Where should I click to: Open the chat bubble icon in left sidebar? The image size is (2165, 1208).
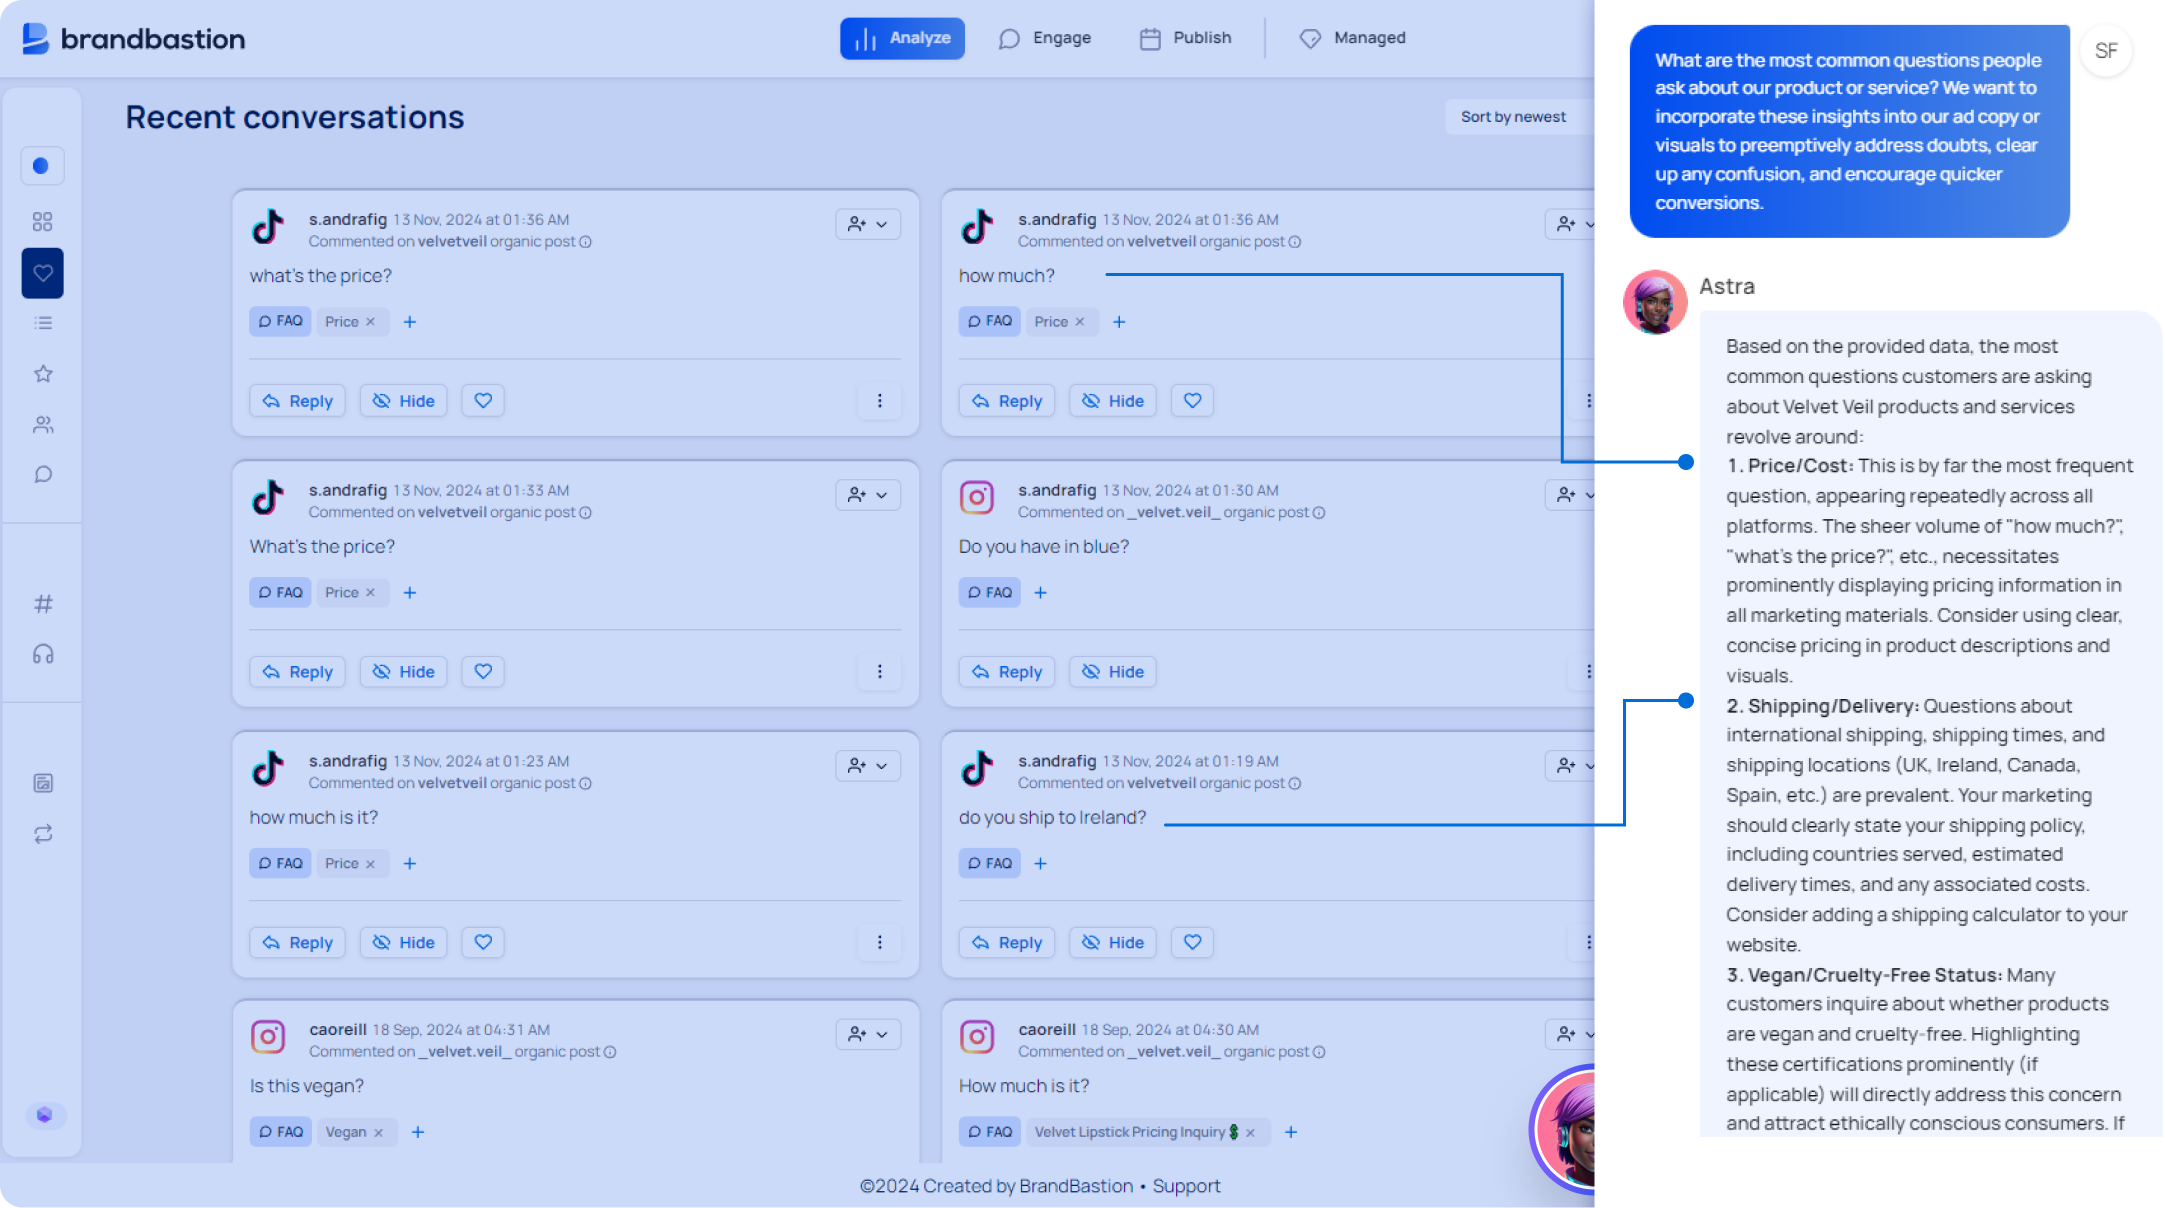click(x=42, y=473)
